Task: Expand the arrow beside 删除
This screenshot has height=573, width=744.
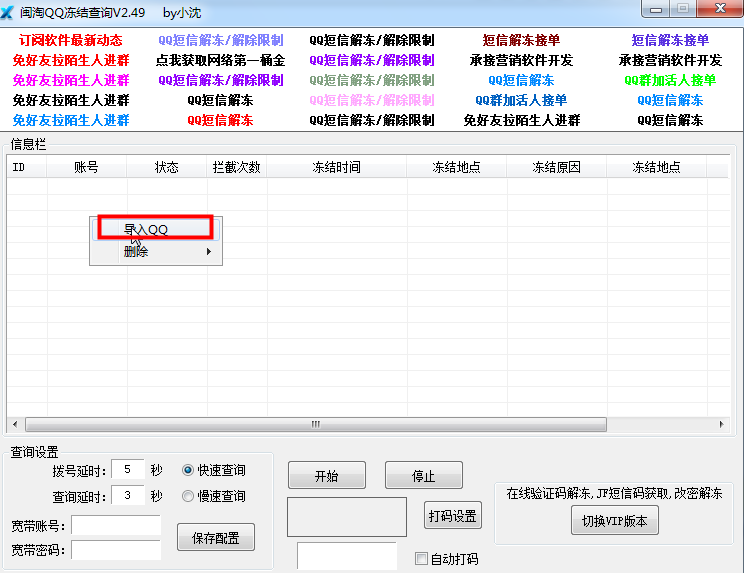Action: [x=209, y=251]
